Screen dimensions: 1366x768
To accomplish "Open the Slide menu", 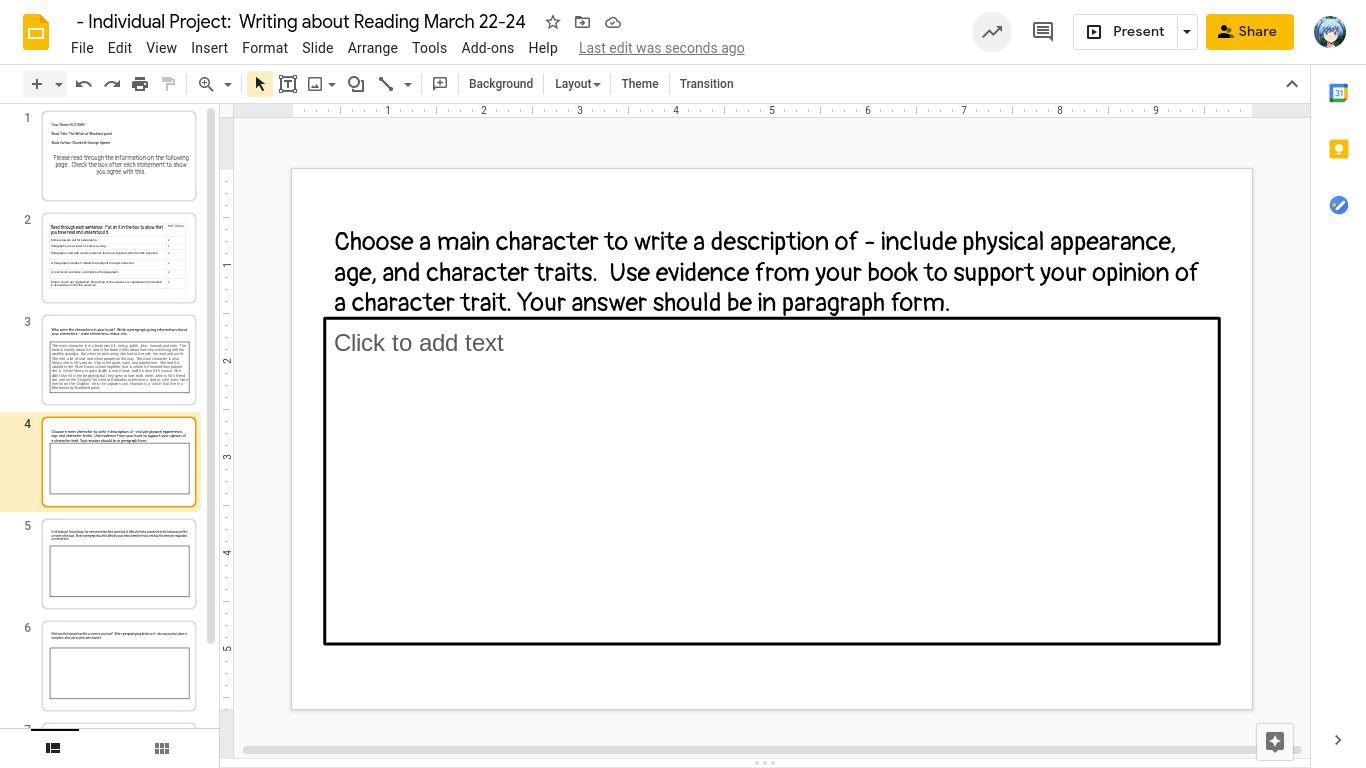I will pyautogui.click(x=318, y=48).
